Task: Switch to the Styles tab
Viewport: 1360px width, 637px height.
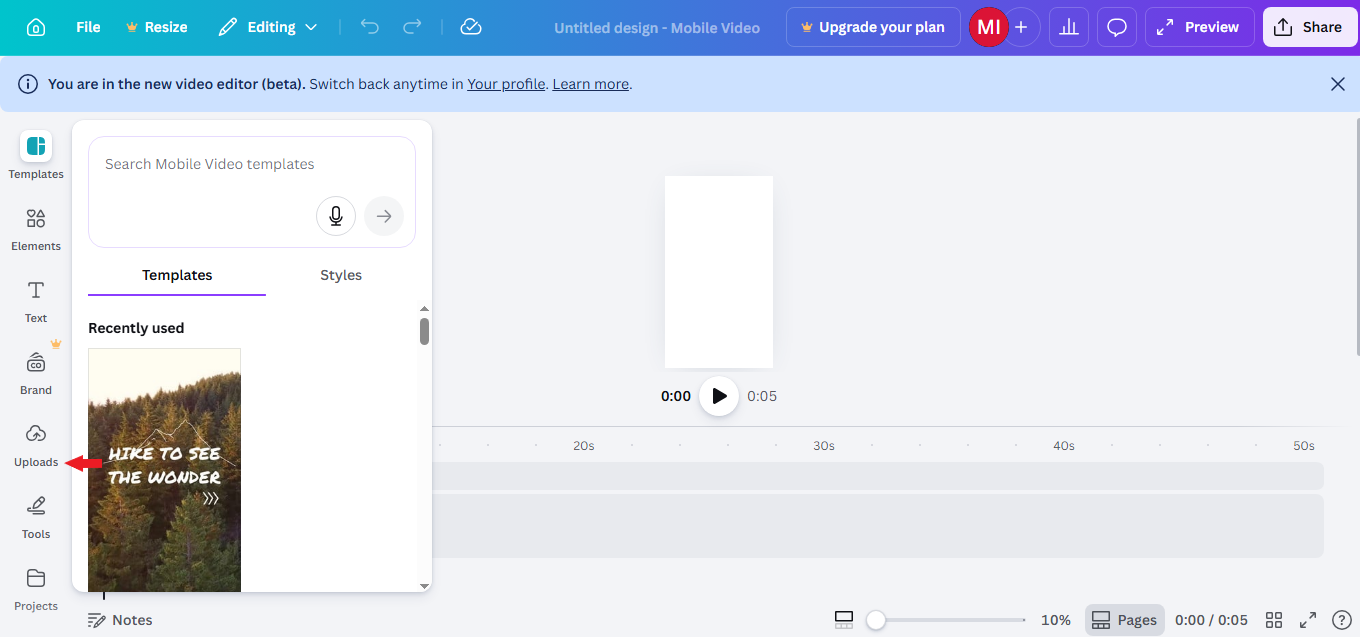Action: 341,275
